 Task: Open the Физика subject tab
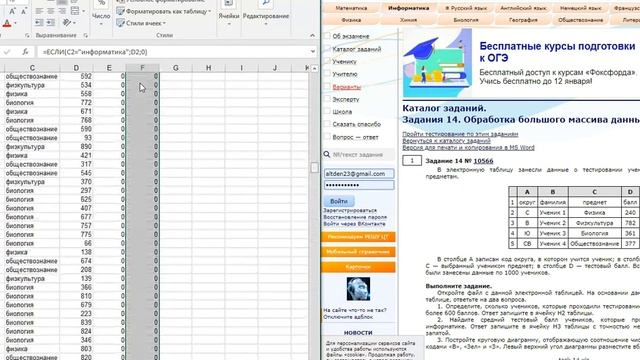click(351, 20)
